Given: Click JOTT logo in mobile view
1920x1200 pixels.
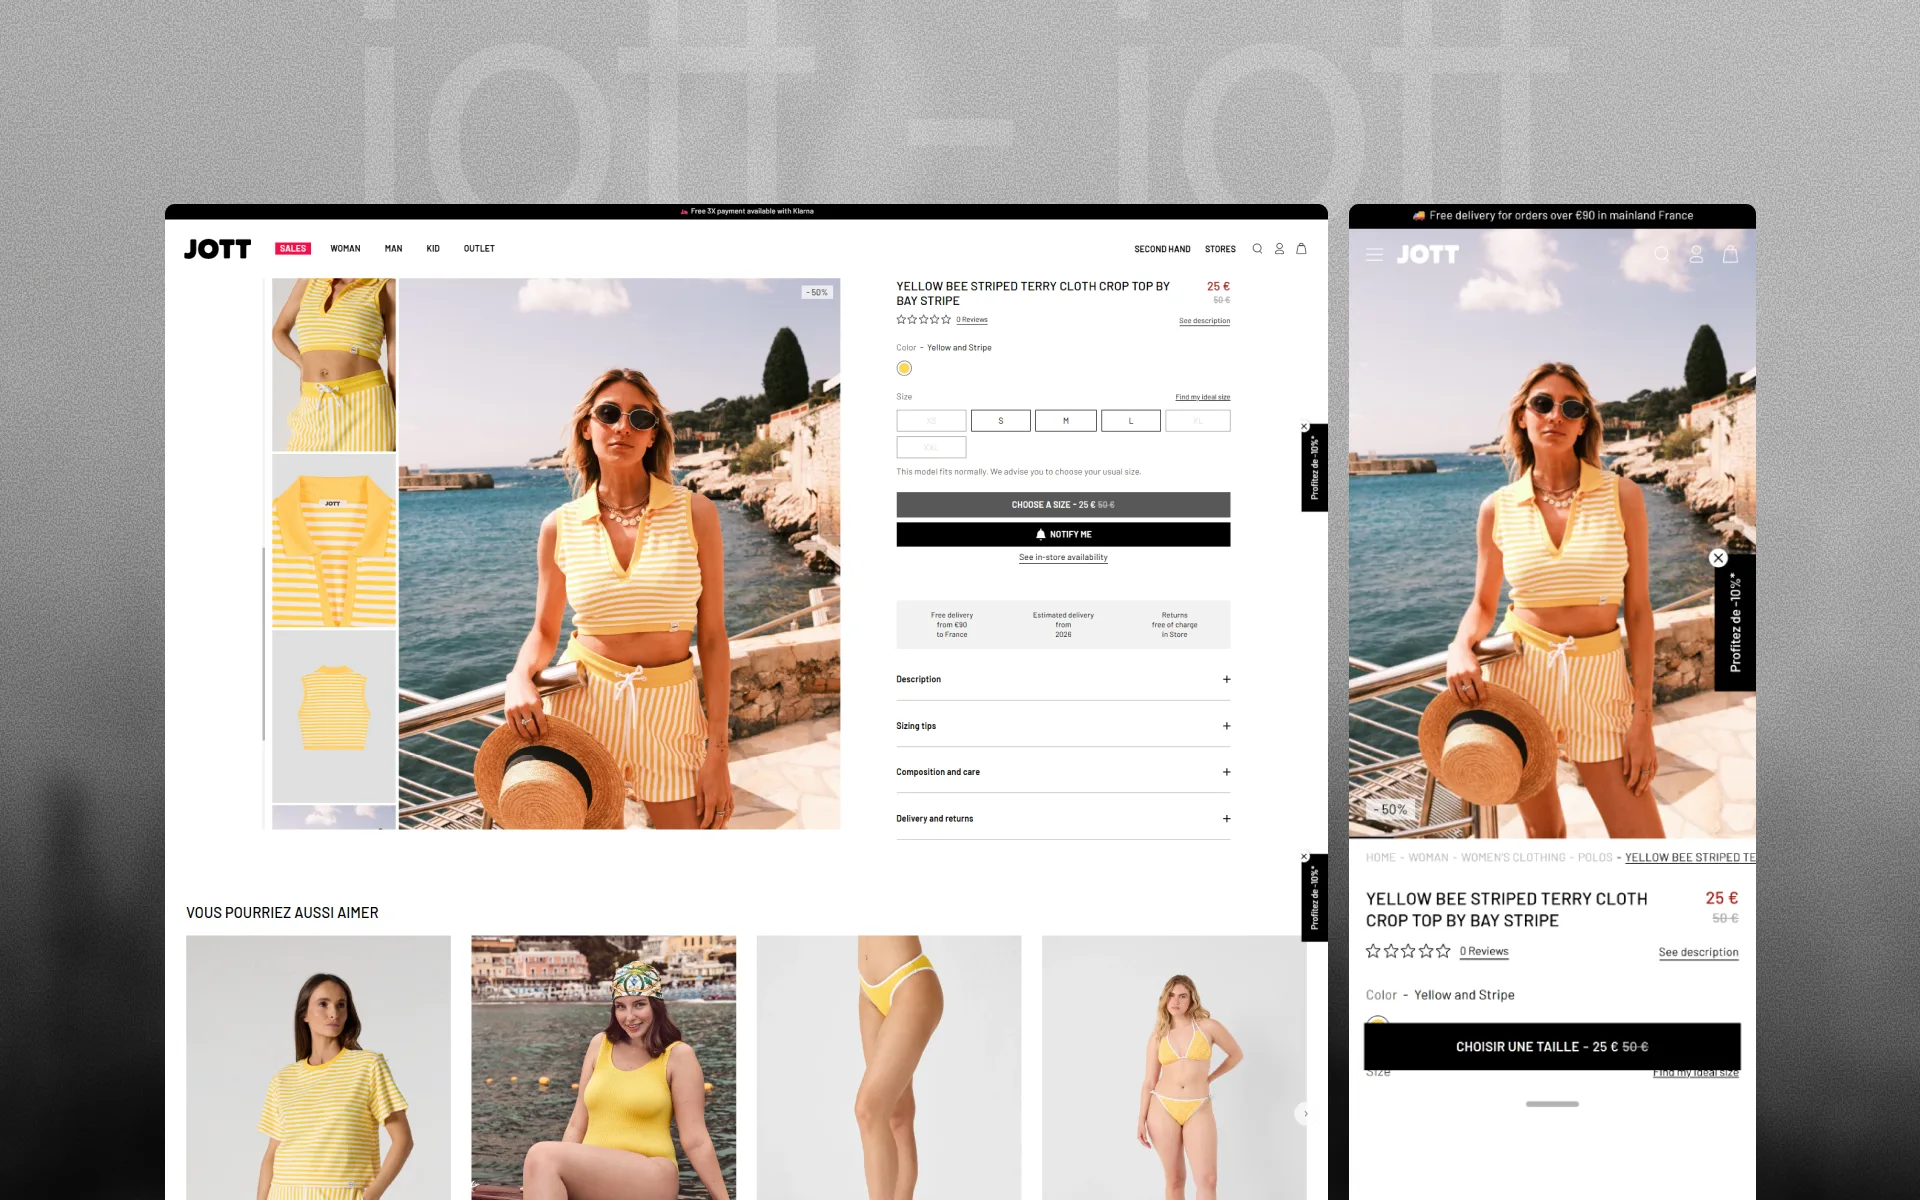Looking at the screenshot, I should click(1428, 255).
